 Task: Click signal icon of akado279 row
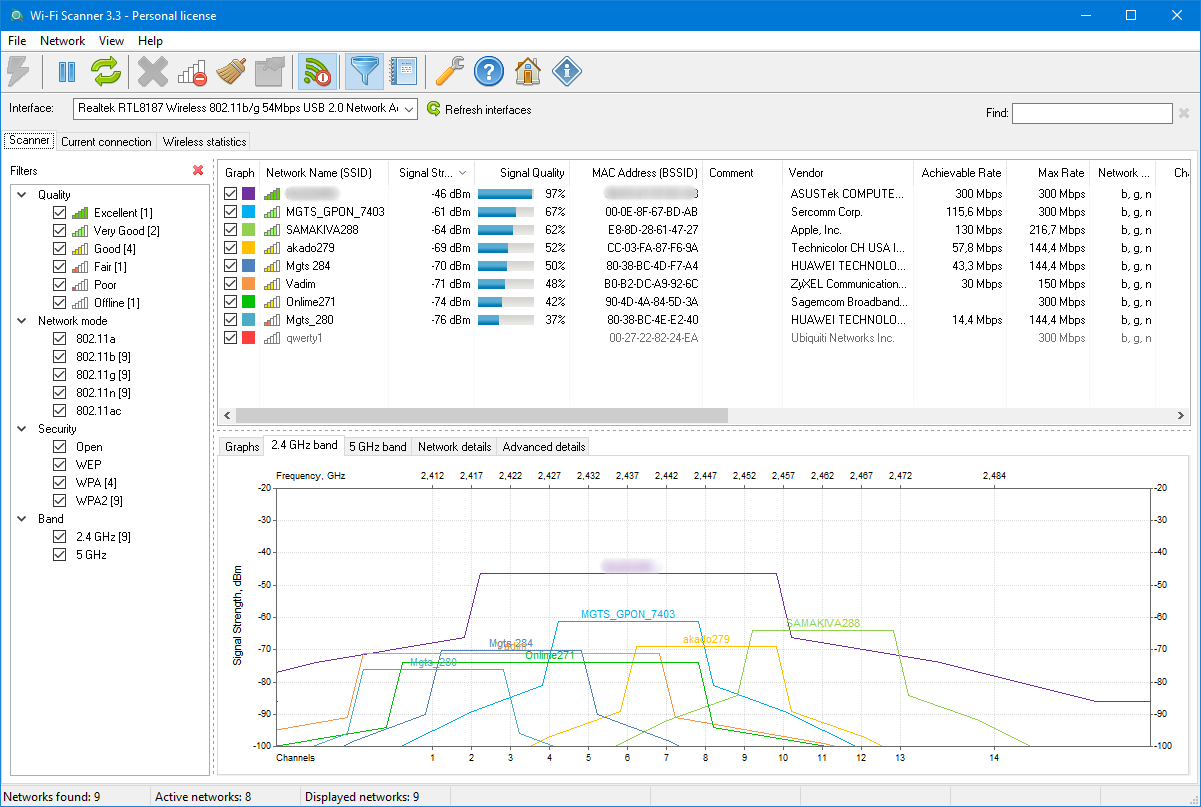tap(272, 248)
